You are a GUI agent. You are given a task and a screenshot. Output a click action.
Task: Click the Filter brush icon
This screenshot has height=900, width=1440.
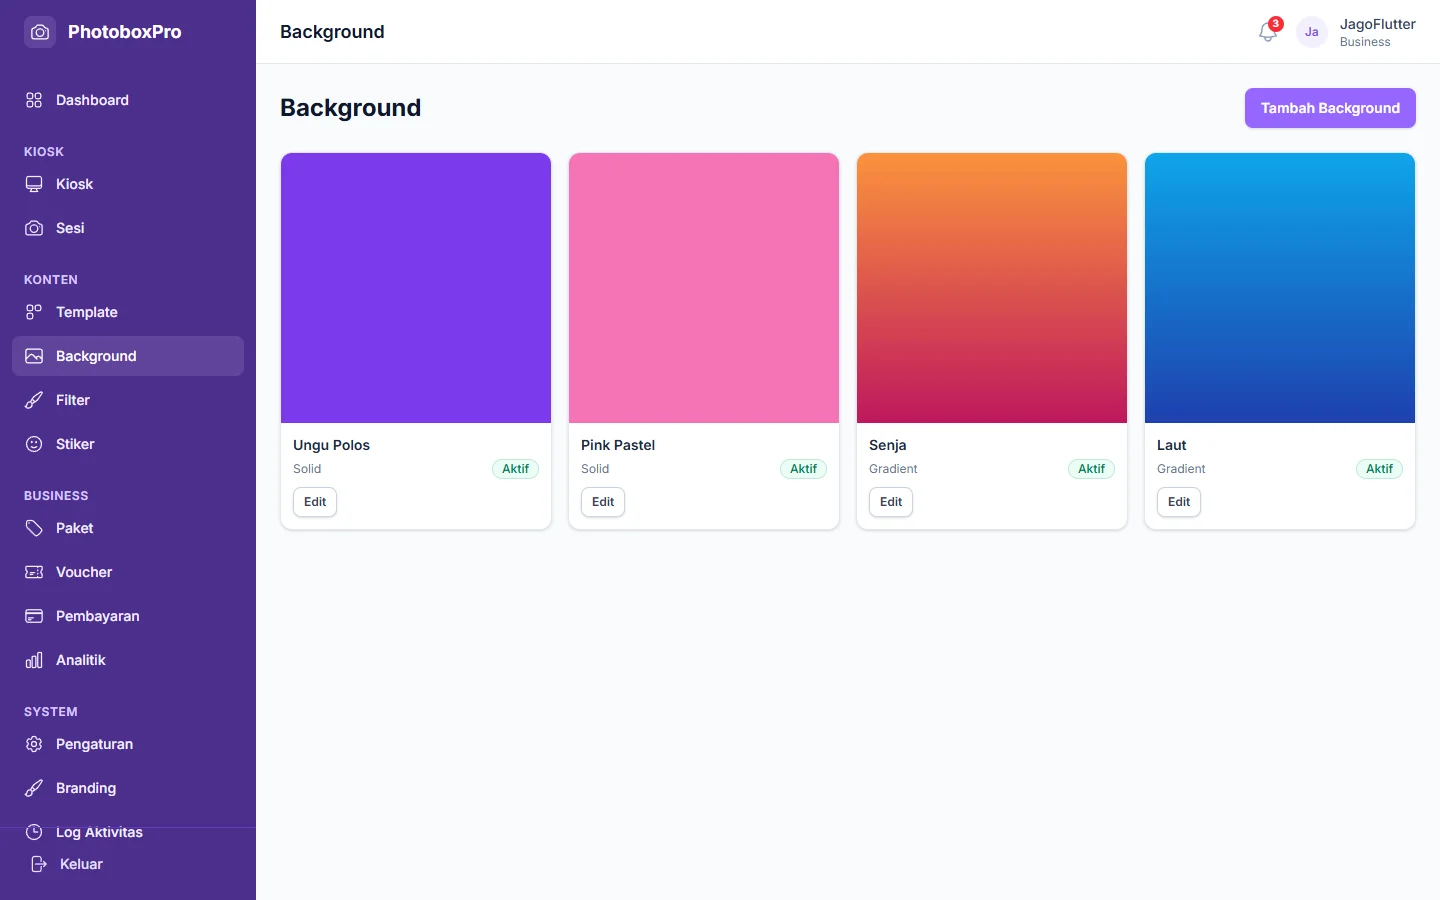(34, 400)
